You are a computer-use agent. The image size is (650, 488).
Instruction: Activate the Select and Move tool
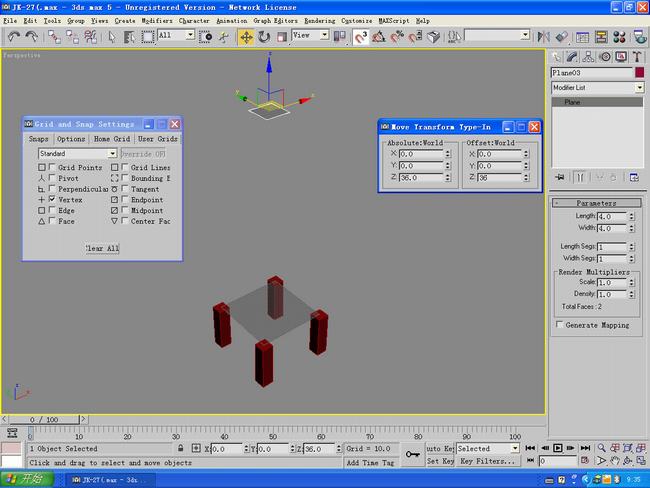click(x=246, y=37)
